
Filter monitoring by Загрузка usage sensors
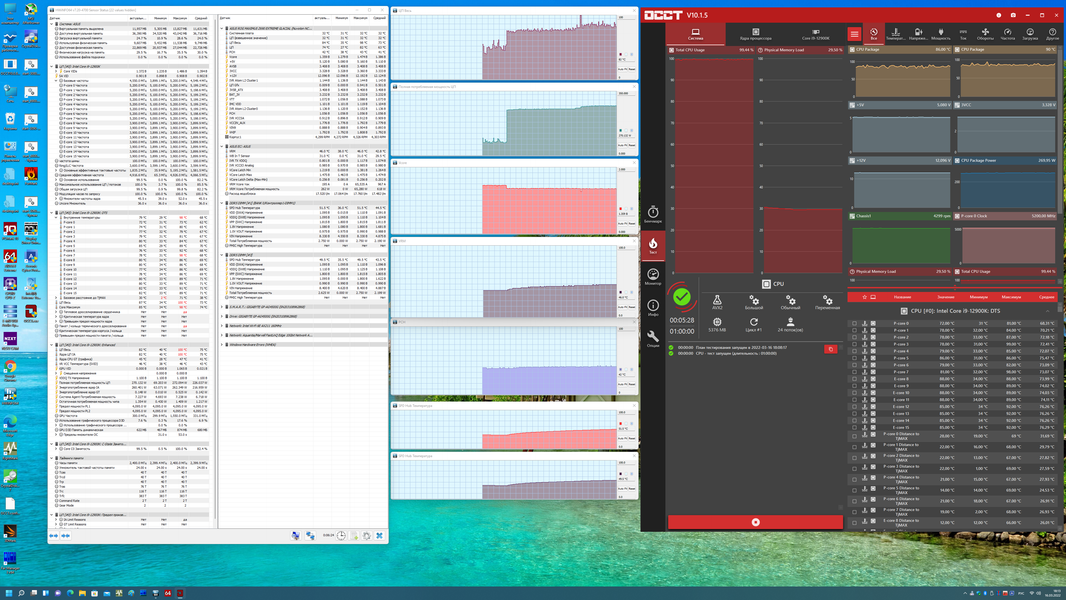click(x=1030, y=34)
